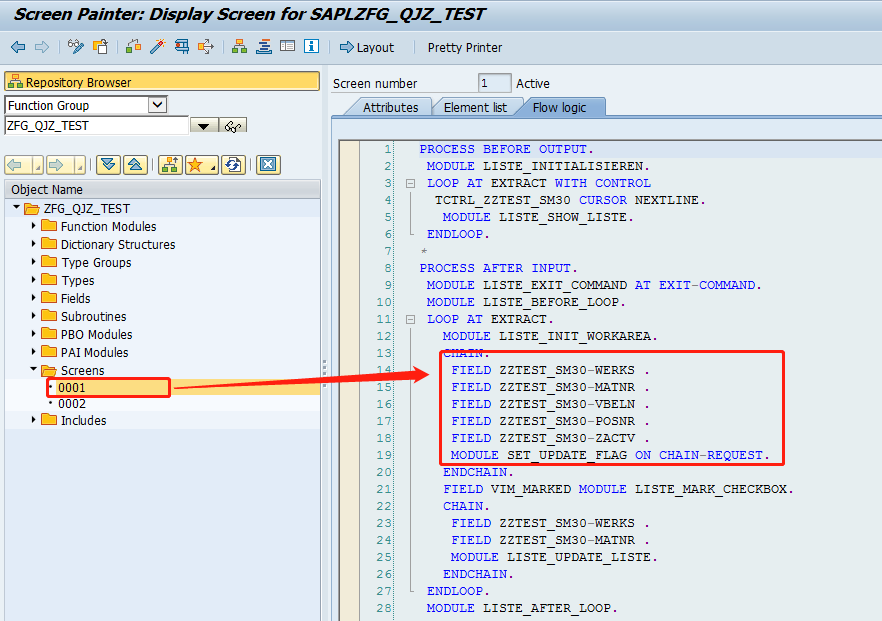This screenshot has width=882, height=621.
Task: Click the Fullscreen on/off panel icon
Action: [x=287, y=47]
